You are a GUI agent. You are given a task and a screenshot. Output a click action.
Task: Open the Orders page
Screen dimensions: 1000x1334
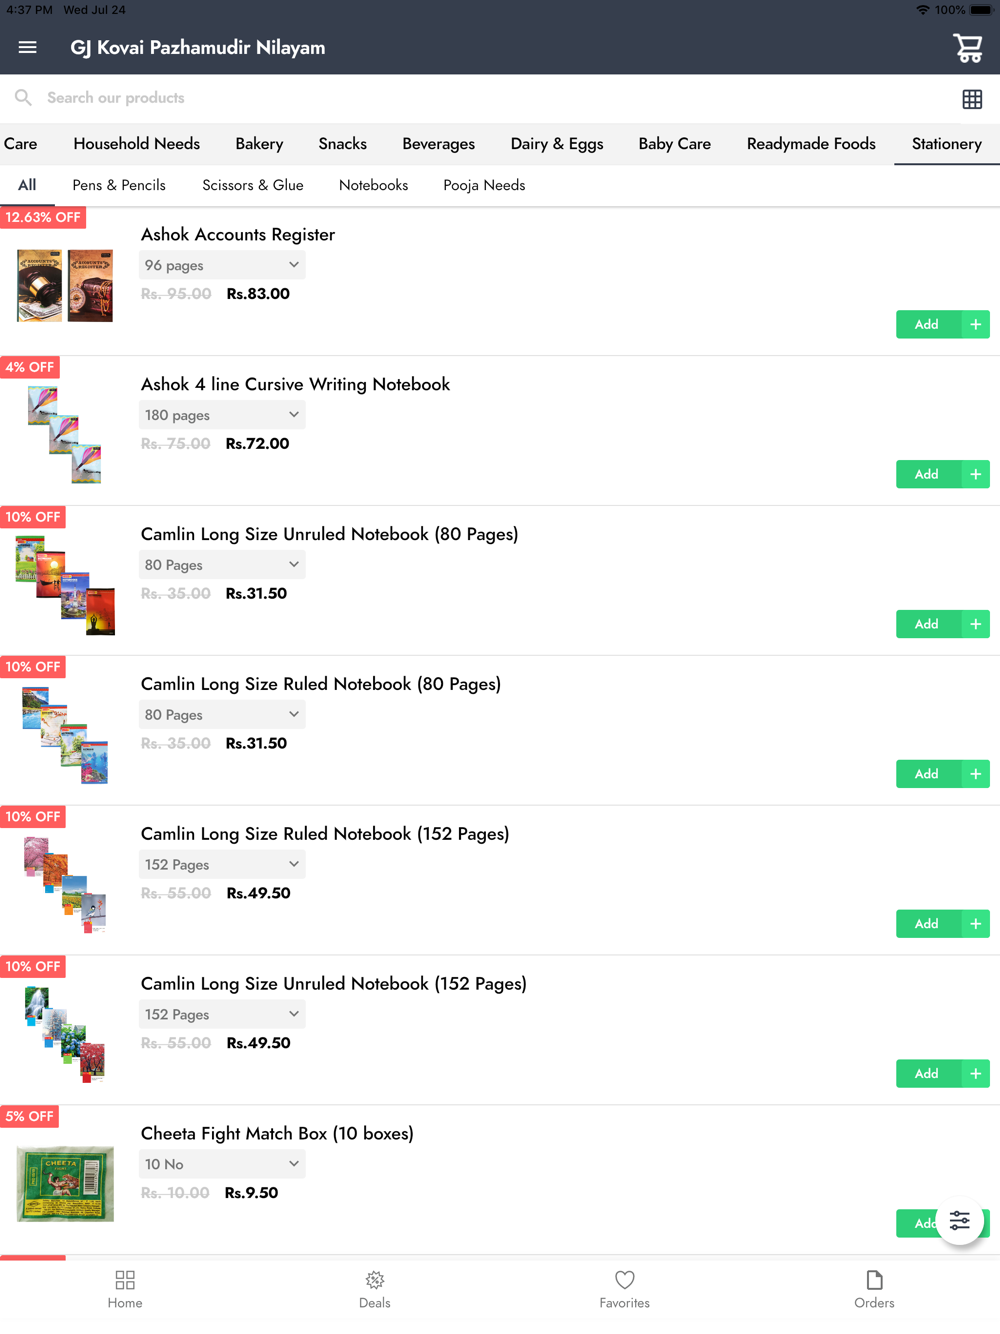click(x=875, y=1289)
